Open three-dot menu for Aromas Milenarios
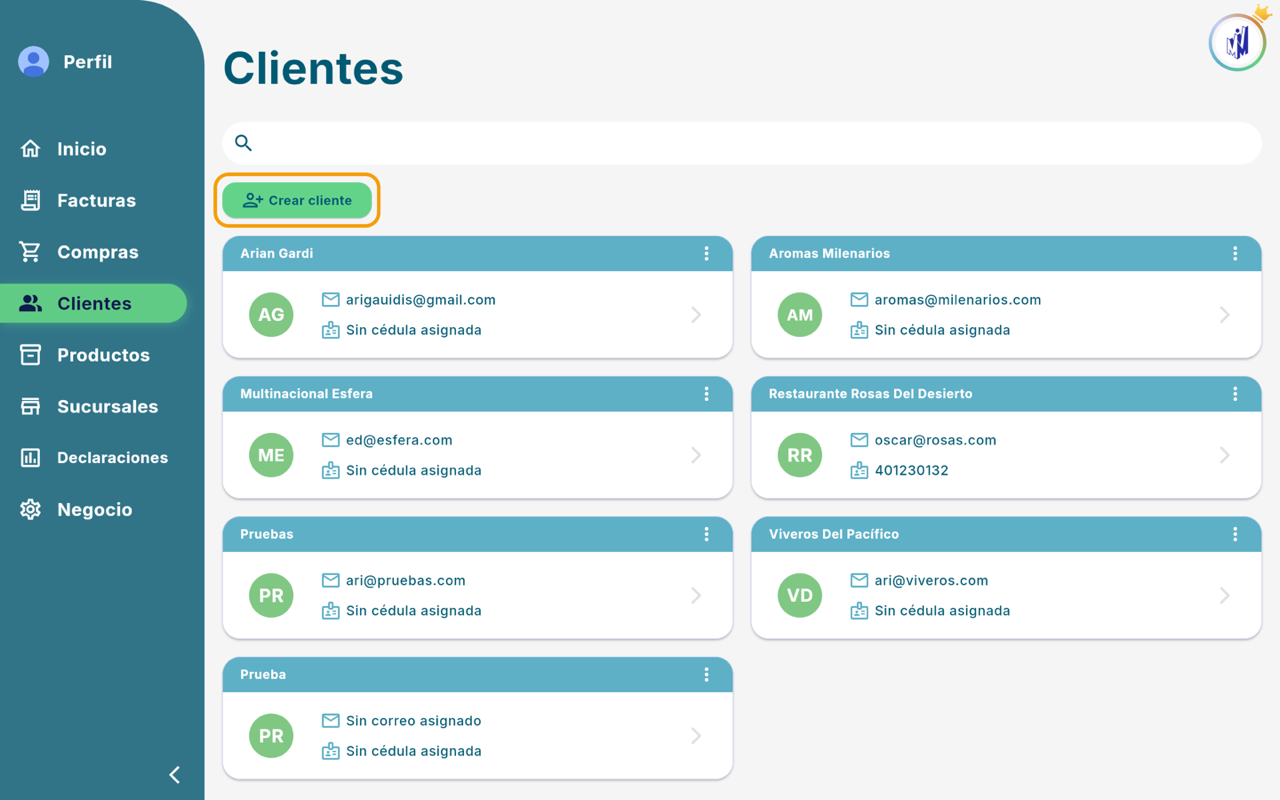This screenshot has height=800, width=1280. click(1235, 254)
